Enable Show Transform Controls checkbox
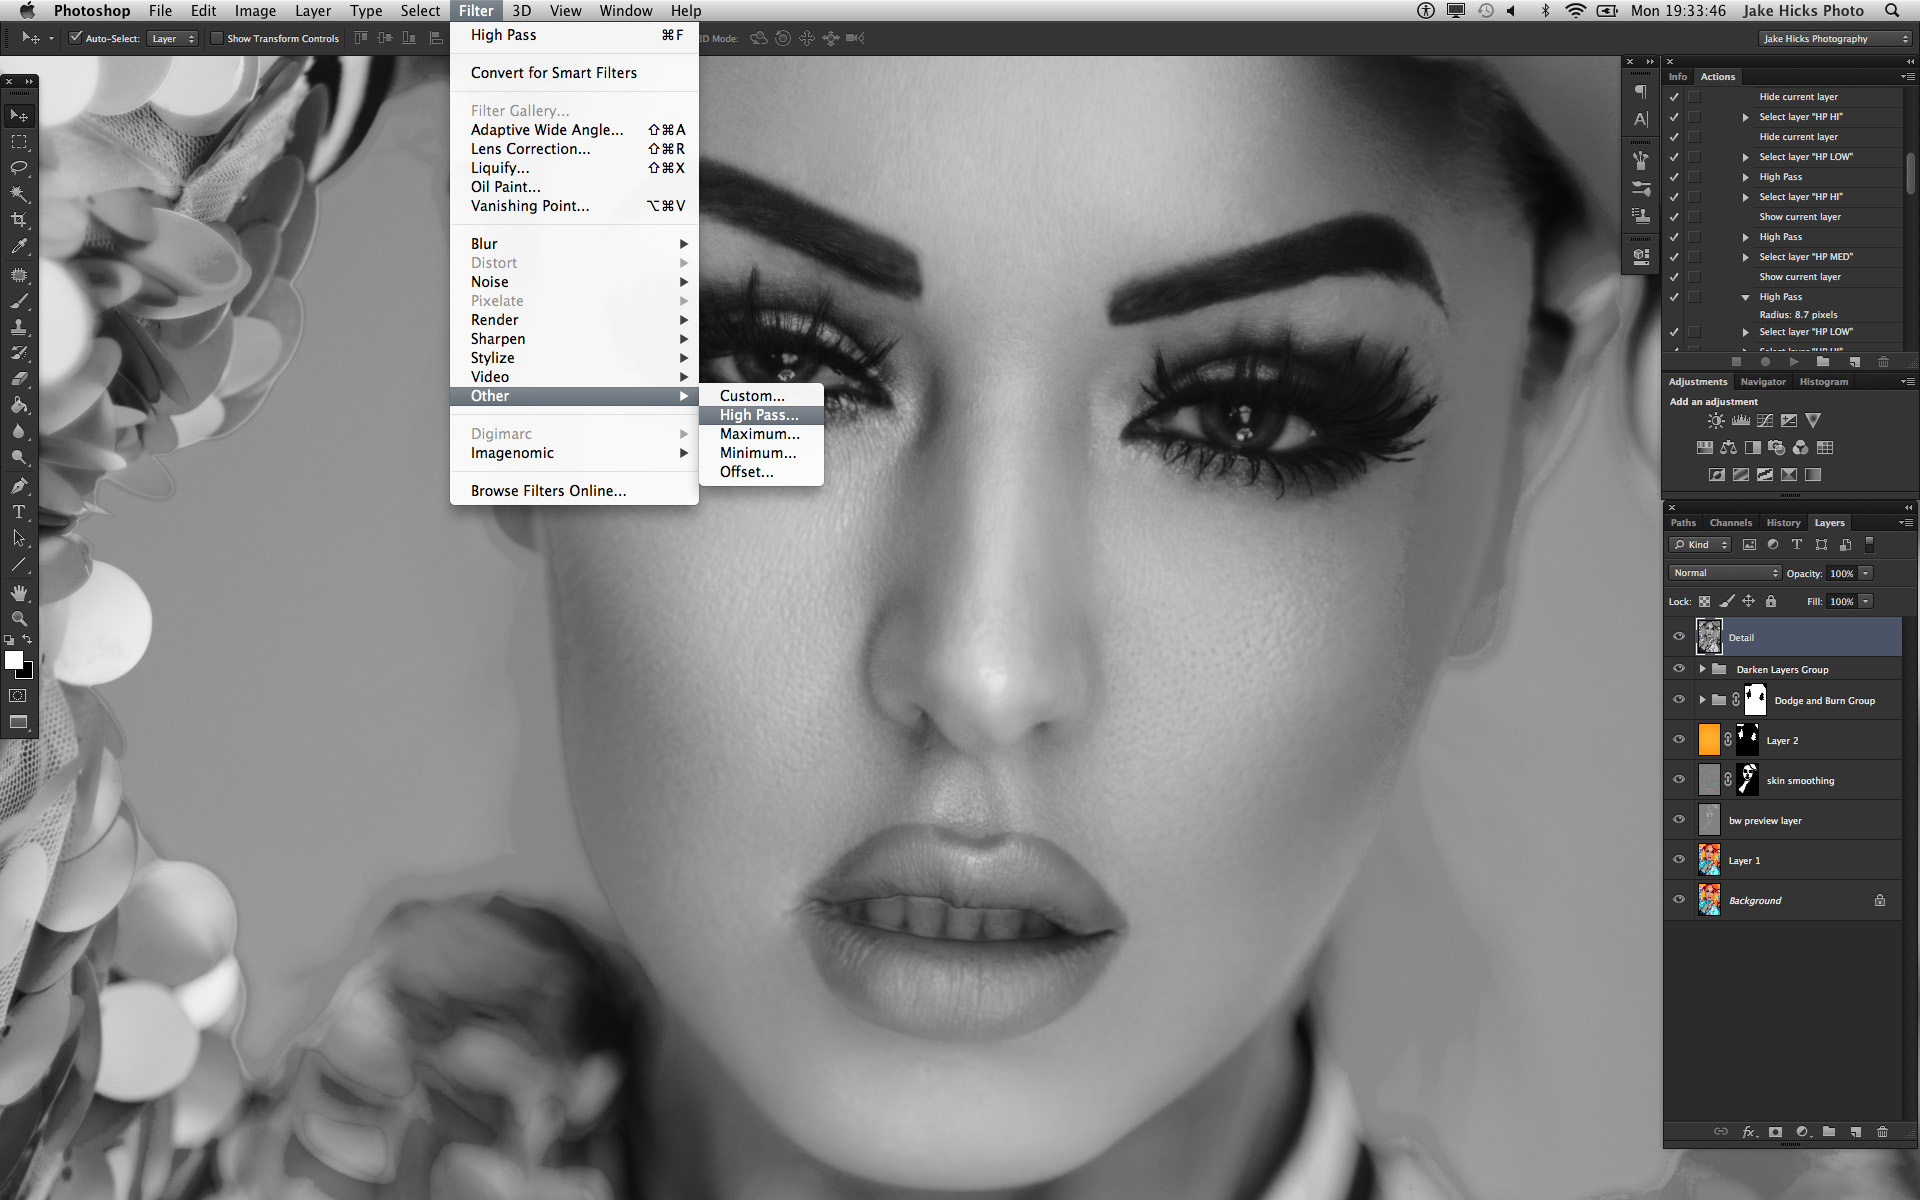The height and width of the screenshot is (1200, 1920). [x=216, y=38]
